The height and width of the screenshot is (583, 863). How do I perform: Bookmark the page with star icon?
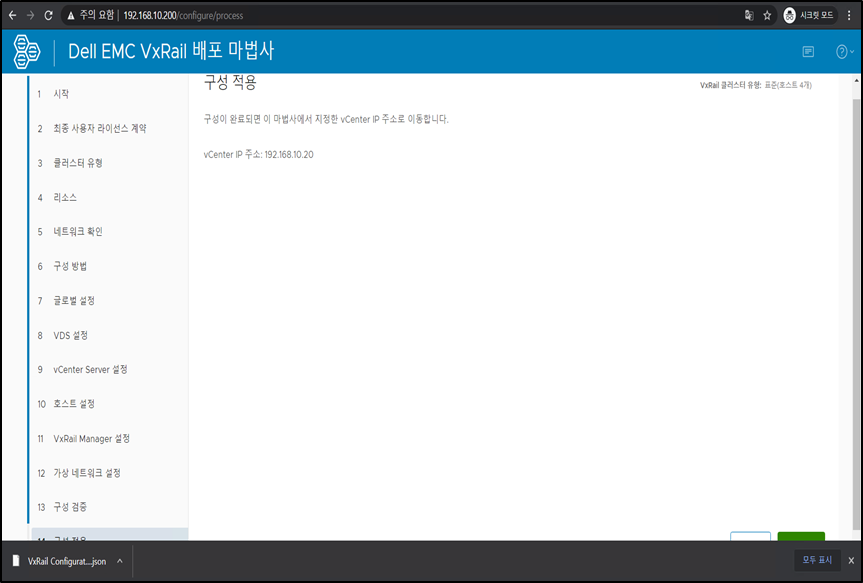click(767, 15)
